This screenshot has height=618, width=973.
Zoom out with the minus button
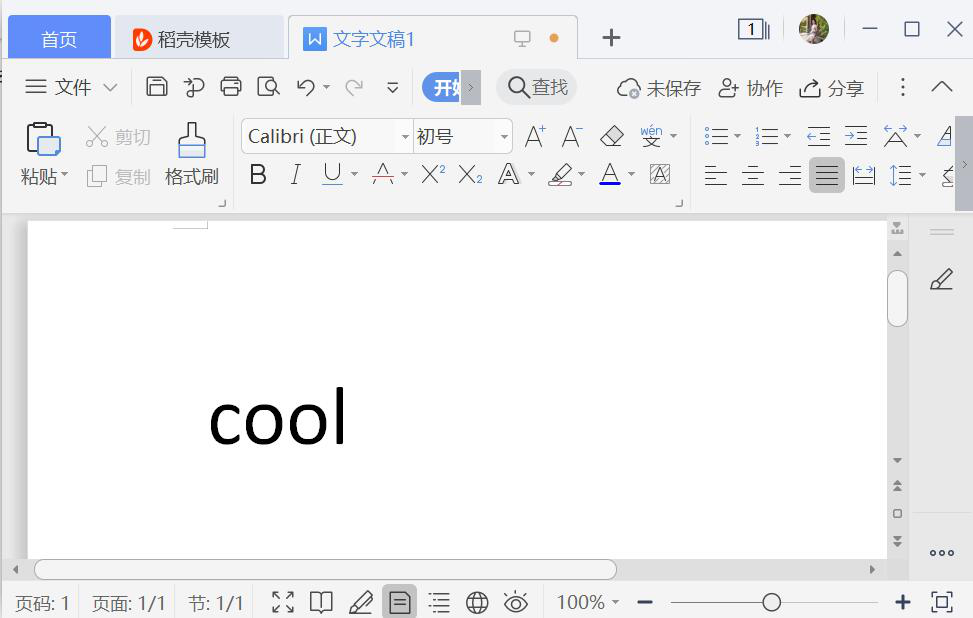[x=645, y=602]
